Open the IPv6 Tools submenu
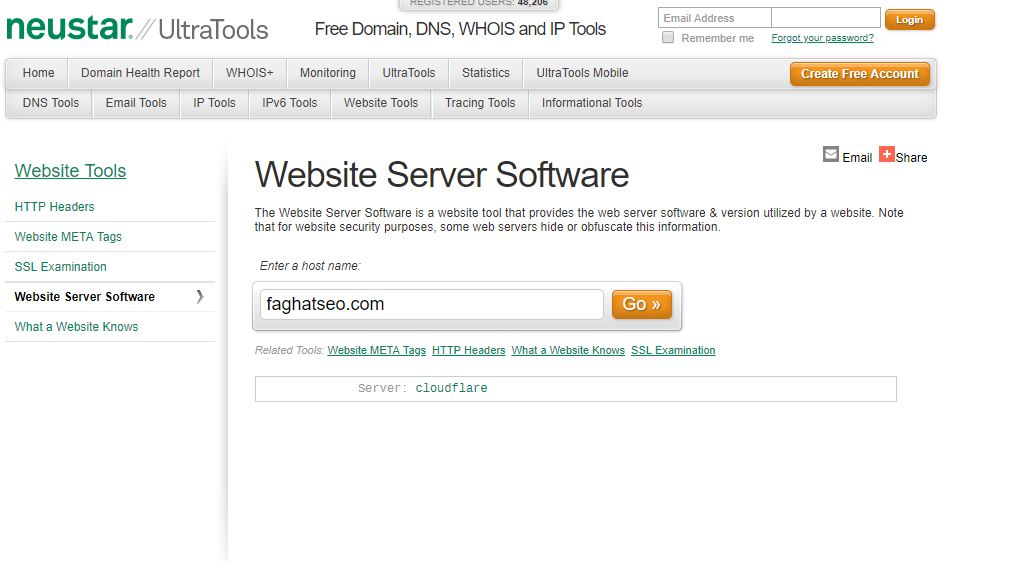Screen dimensions: 1012x561 coord(290,103)
